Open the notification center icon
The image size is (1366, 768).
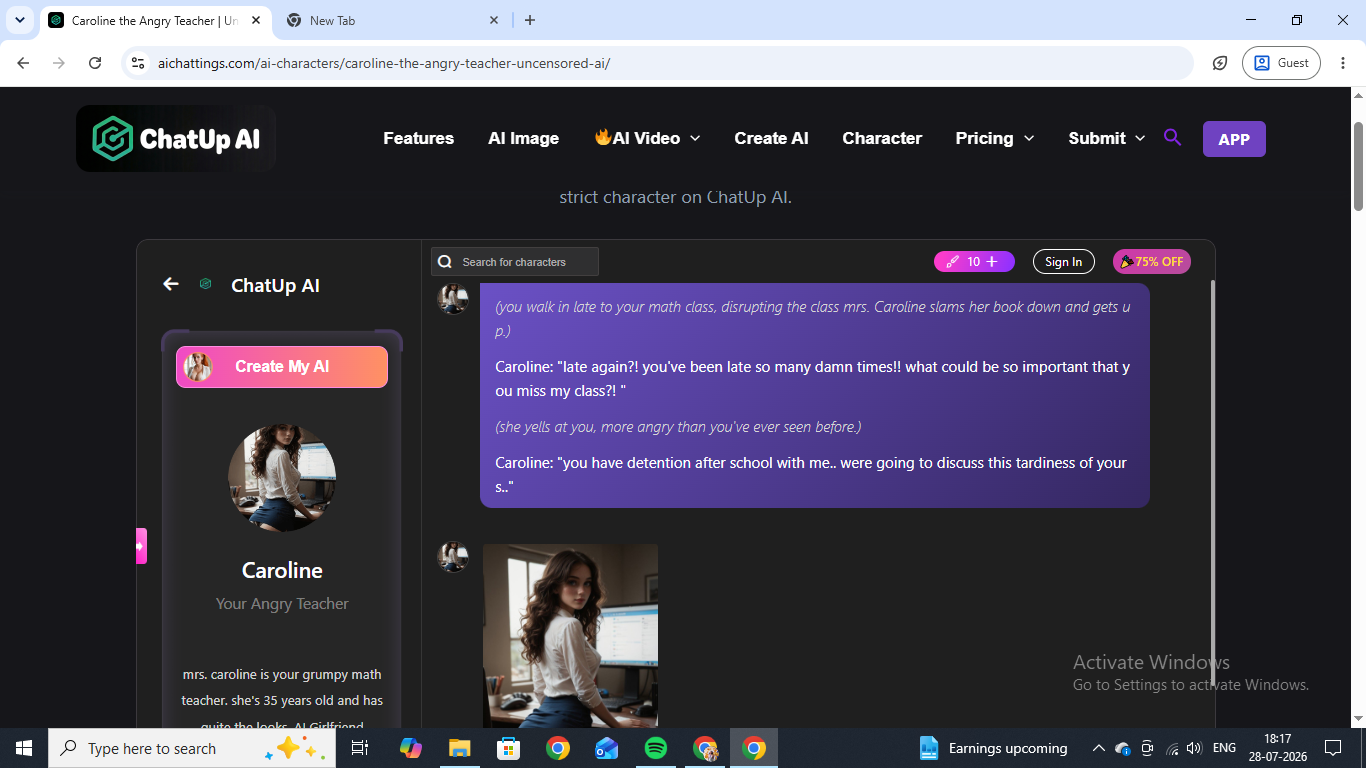1332,748
